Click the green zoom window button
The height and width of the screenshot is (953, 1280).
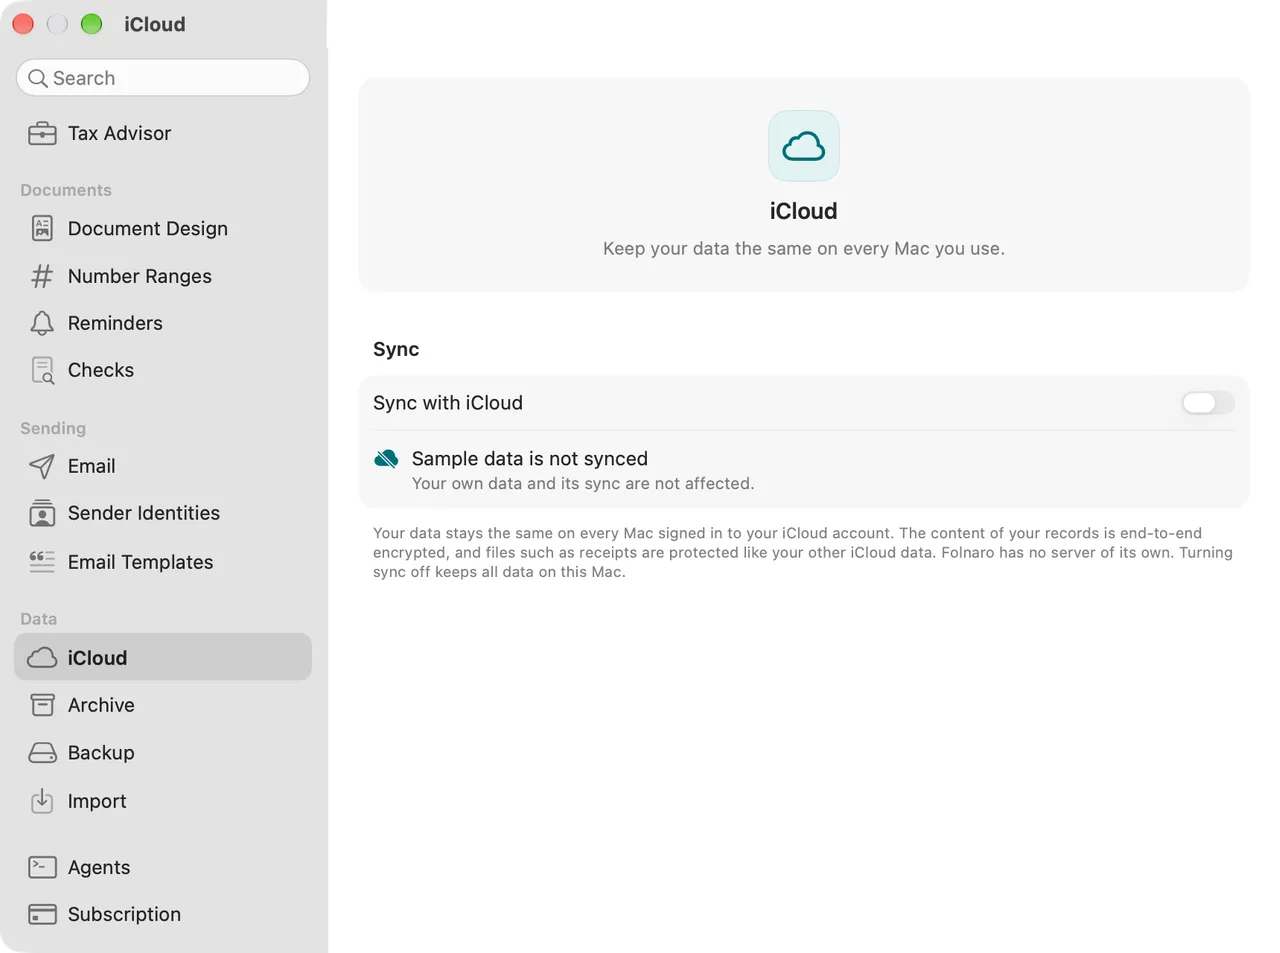(91, 24)
